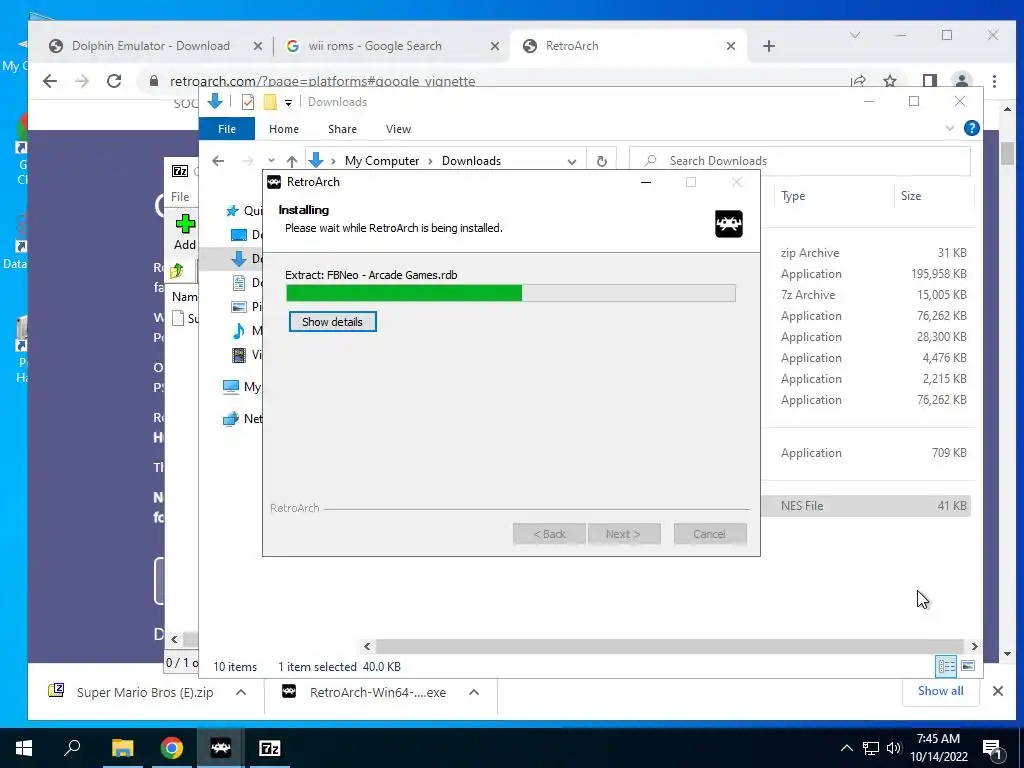Click the RetroArch logo in the installer header
Viewport: 1024px width, 768px height.
click(x=729, y=224)
